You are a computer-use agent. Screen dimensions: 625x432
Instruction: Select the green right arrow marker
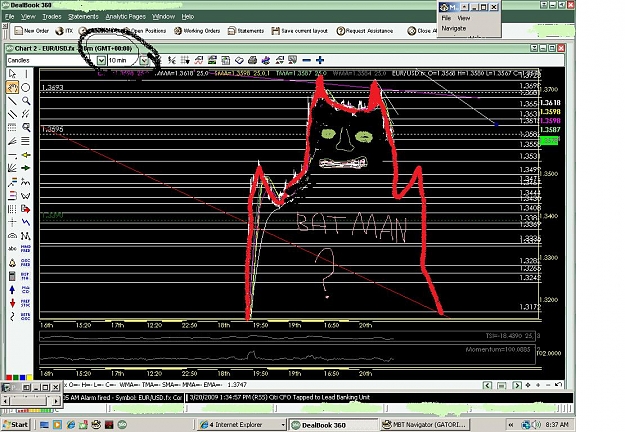[x=26, y=168]
